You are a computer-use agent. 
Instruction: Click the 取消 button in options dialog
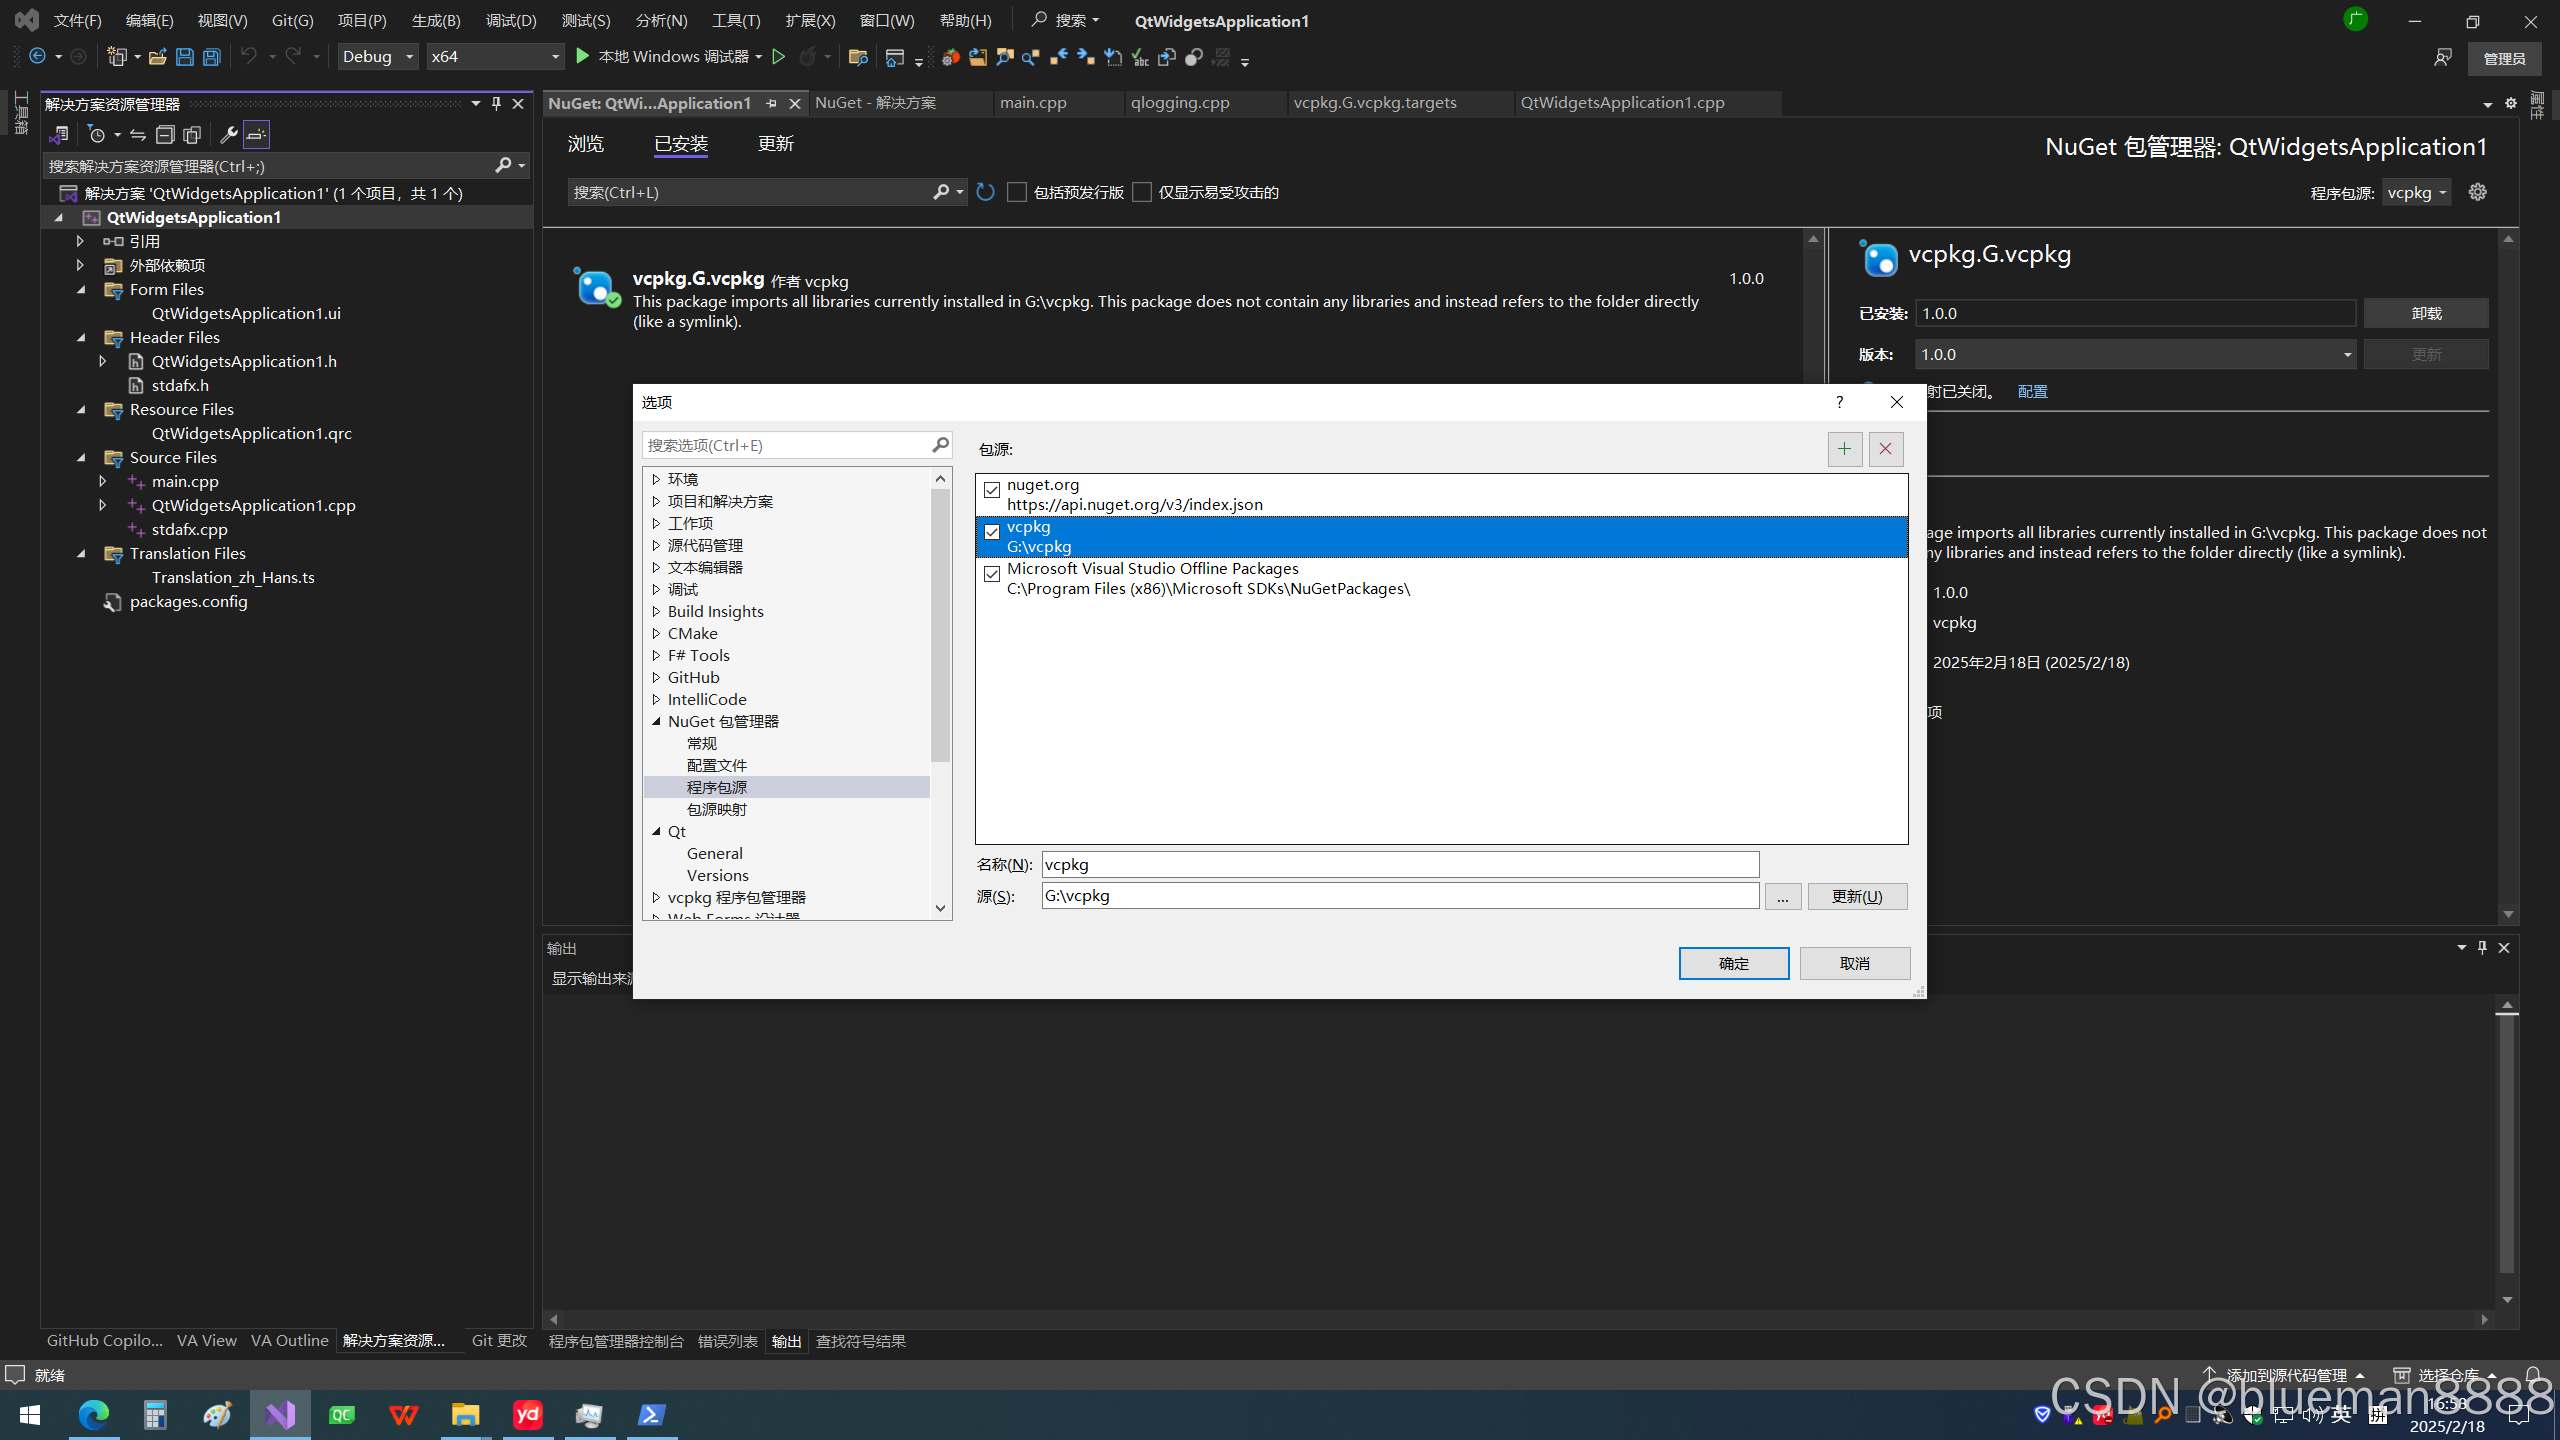tap(1855, 963)
